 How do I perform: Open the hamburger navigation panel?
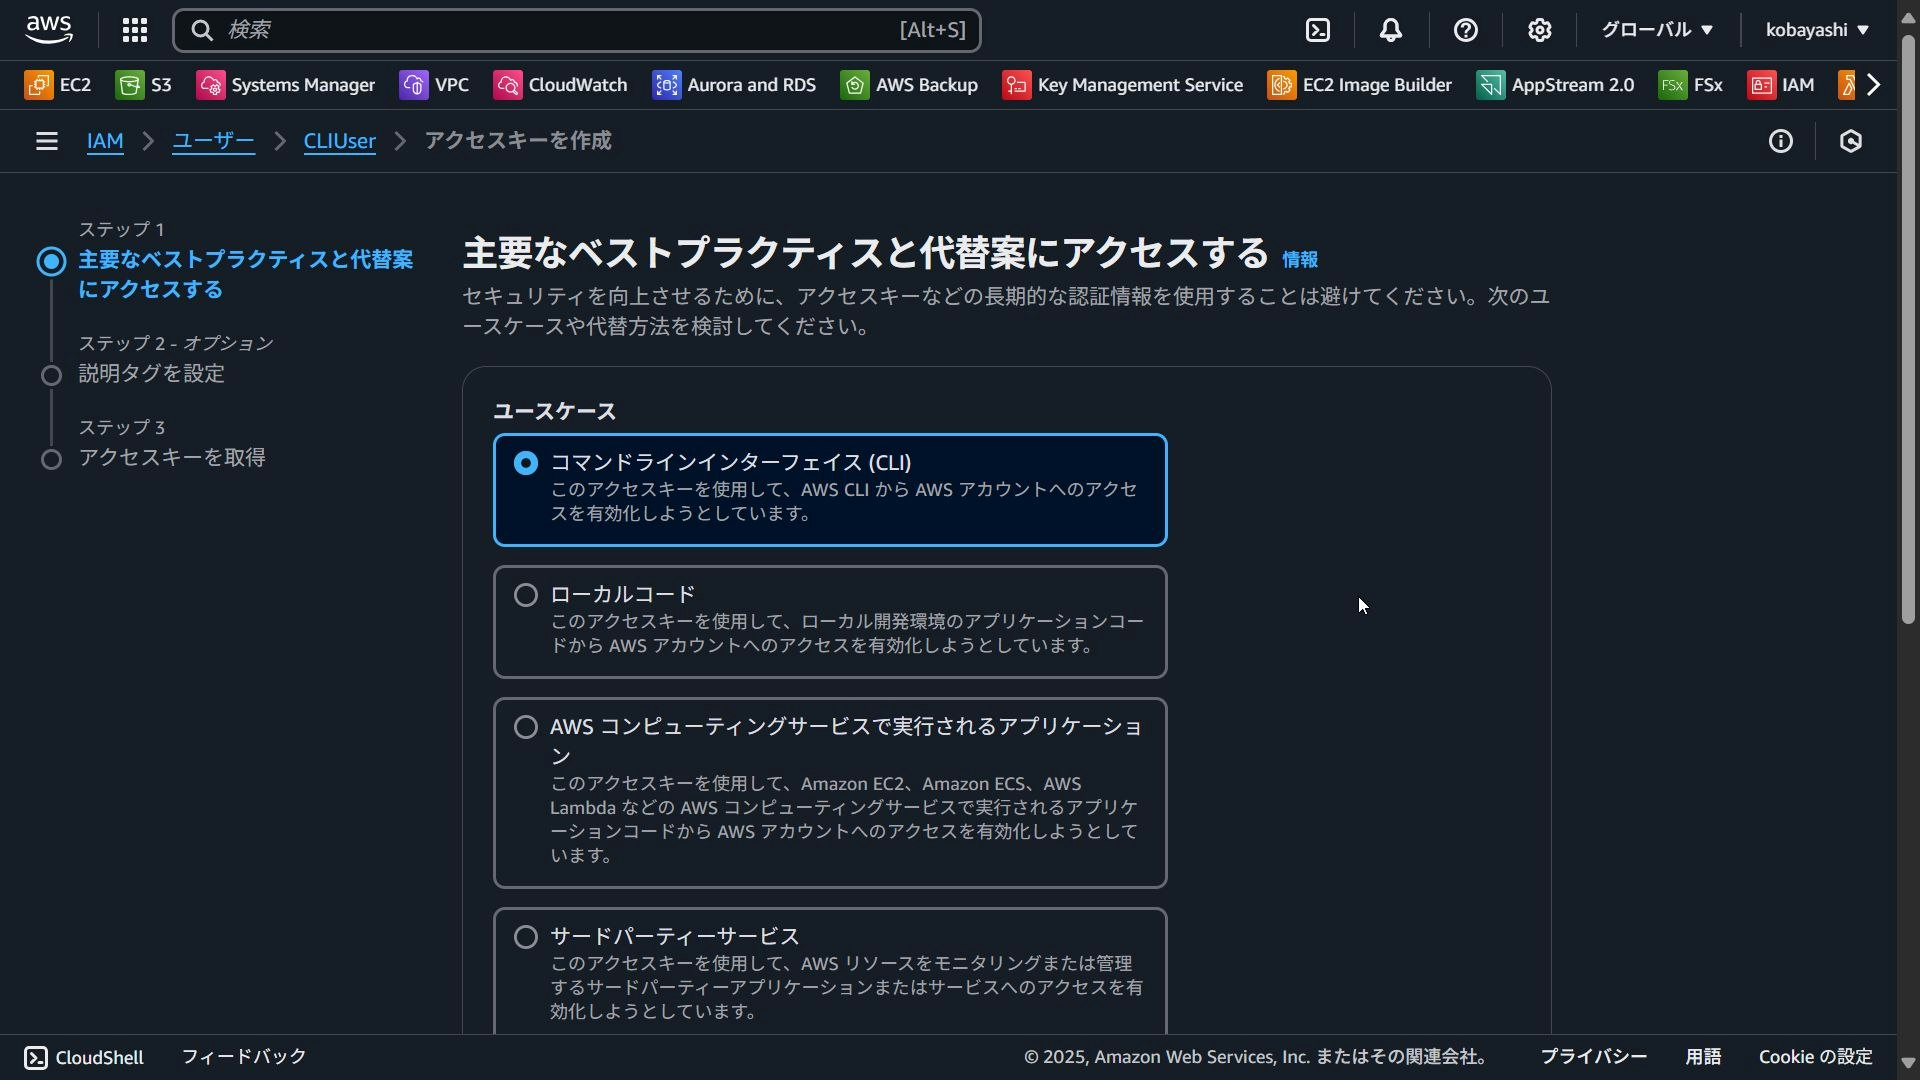click(46, 141)
